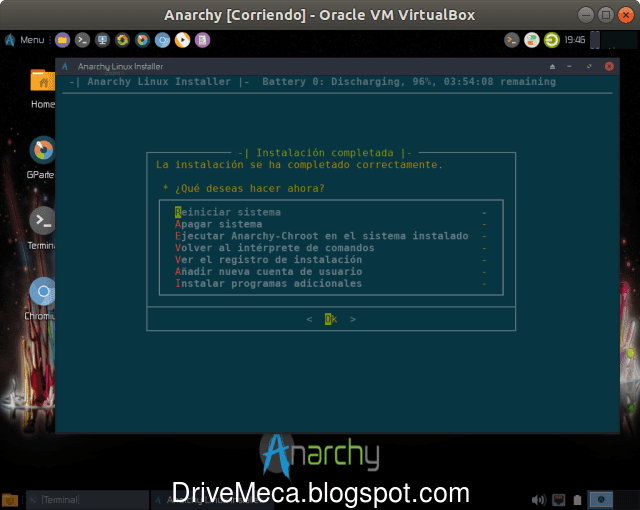Select 'Ejecutar Anarchy-Chroot en el sistema instalado'

(x=330, y=236)
